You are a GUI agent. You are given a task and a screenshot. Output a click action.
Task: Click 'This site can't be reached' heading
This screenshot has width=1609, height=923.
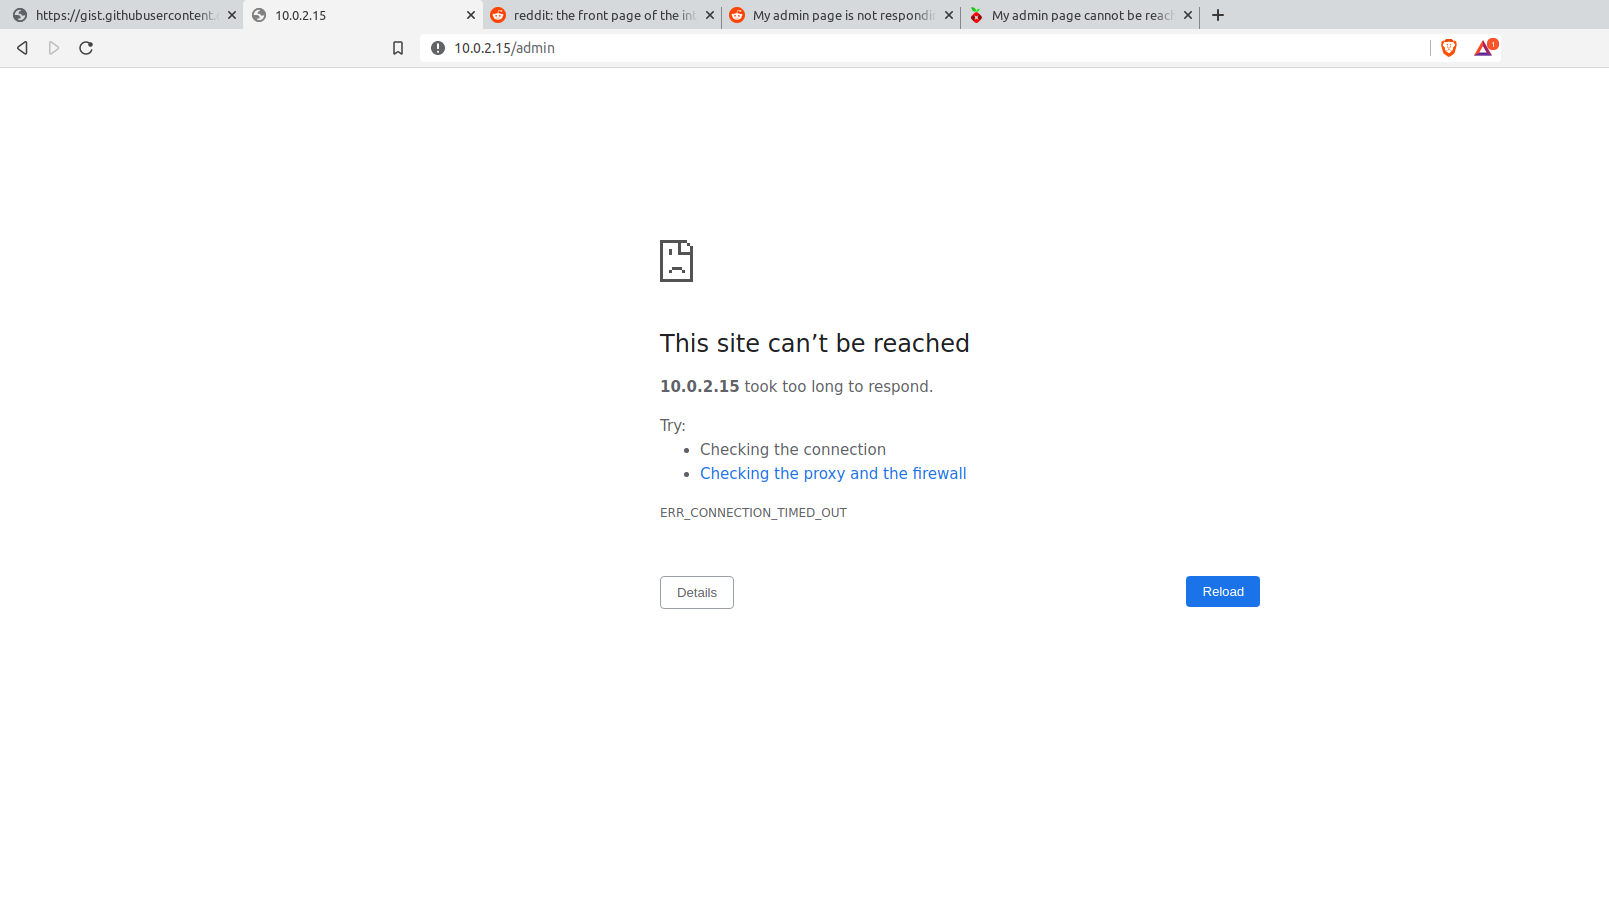coord(815,343)
